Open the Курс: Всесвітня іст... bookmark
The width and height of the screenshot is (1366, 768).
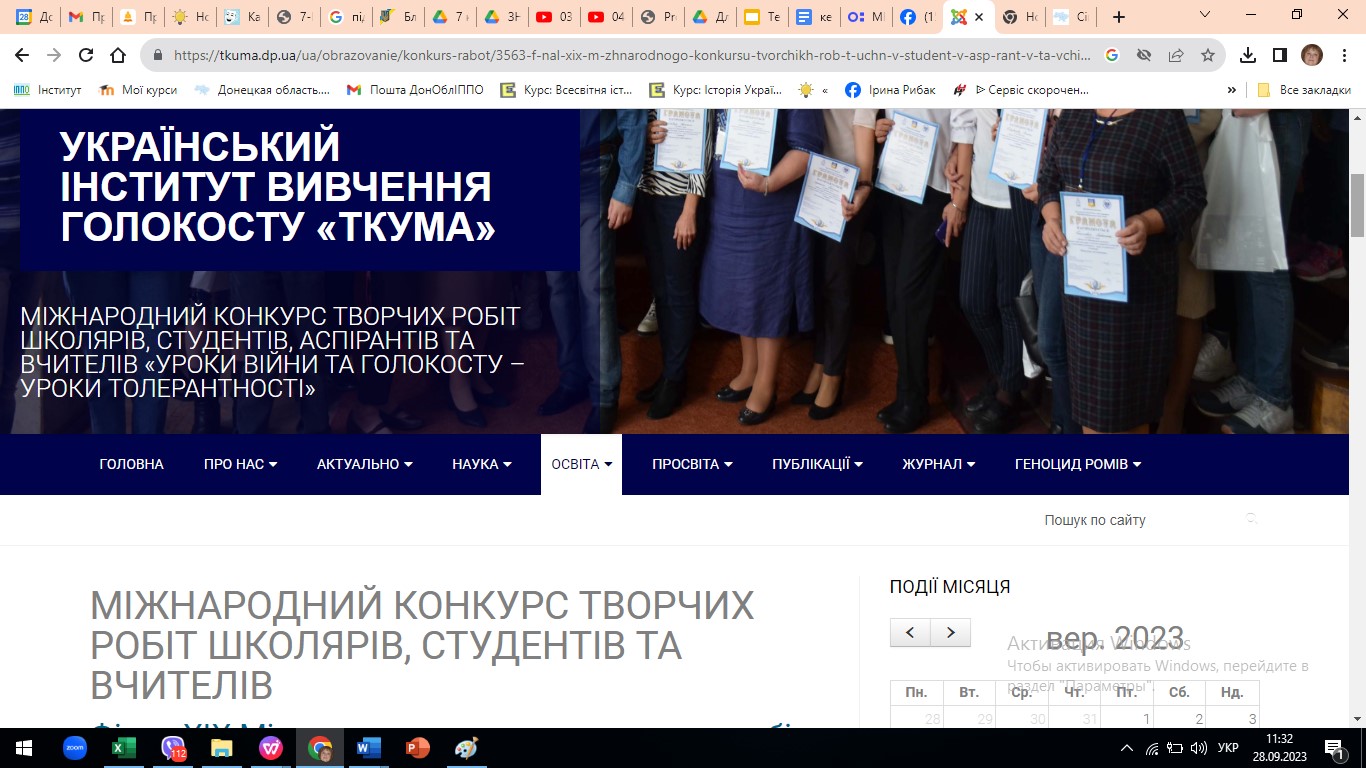point(567,90)
